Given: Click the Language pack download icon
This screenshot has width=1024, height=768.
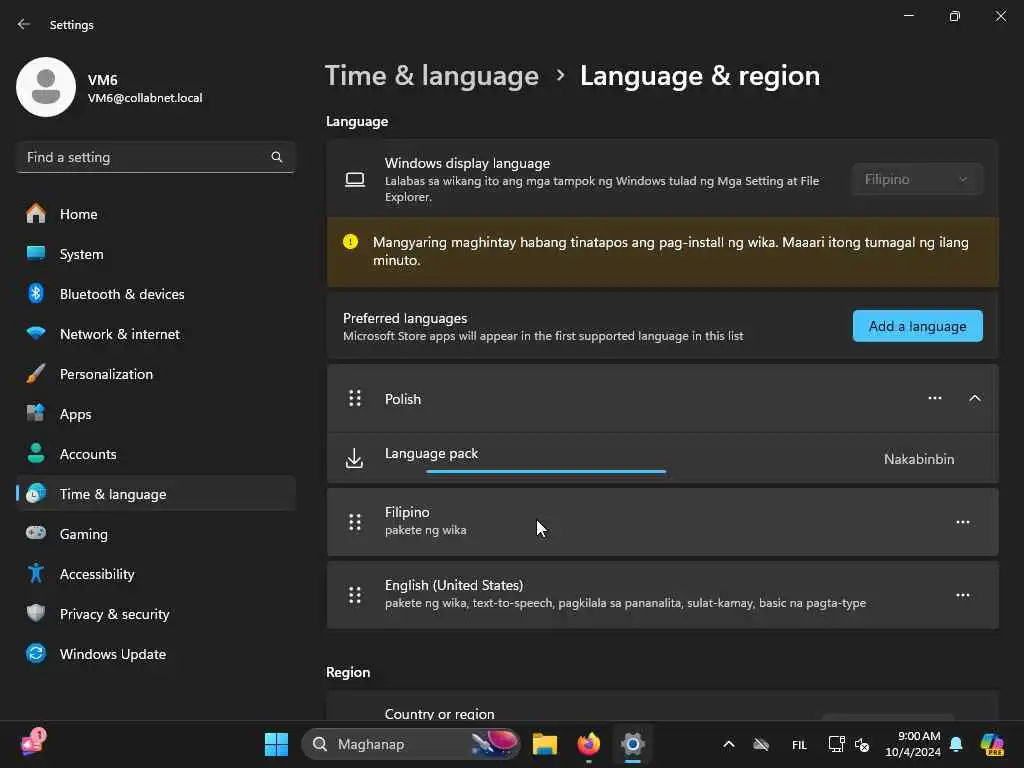Looking at the screenshot, I should pyautogui.click(x=354, y=458).
